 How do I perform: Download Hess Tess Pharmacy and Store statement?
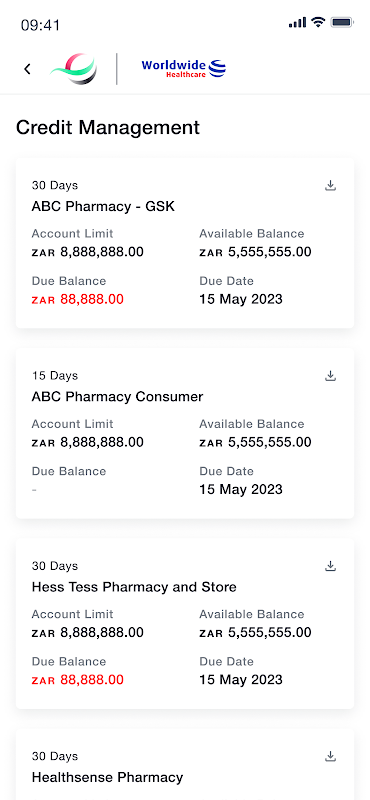pos(331,566)
